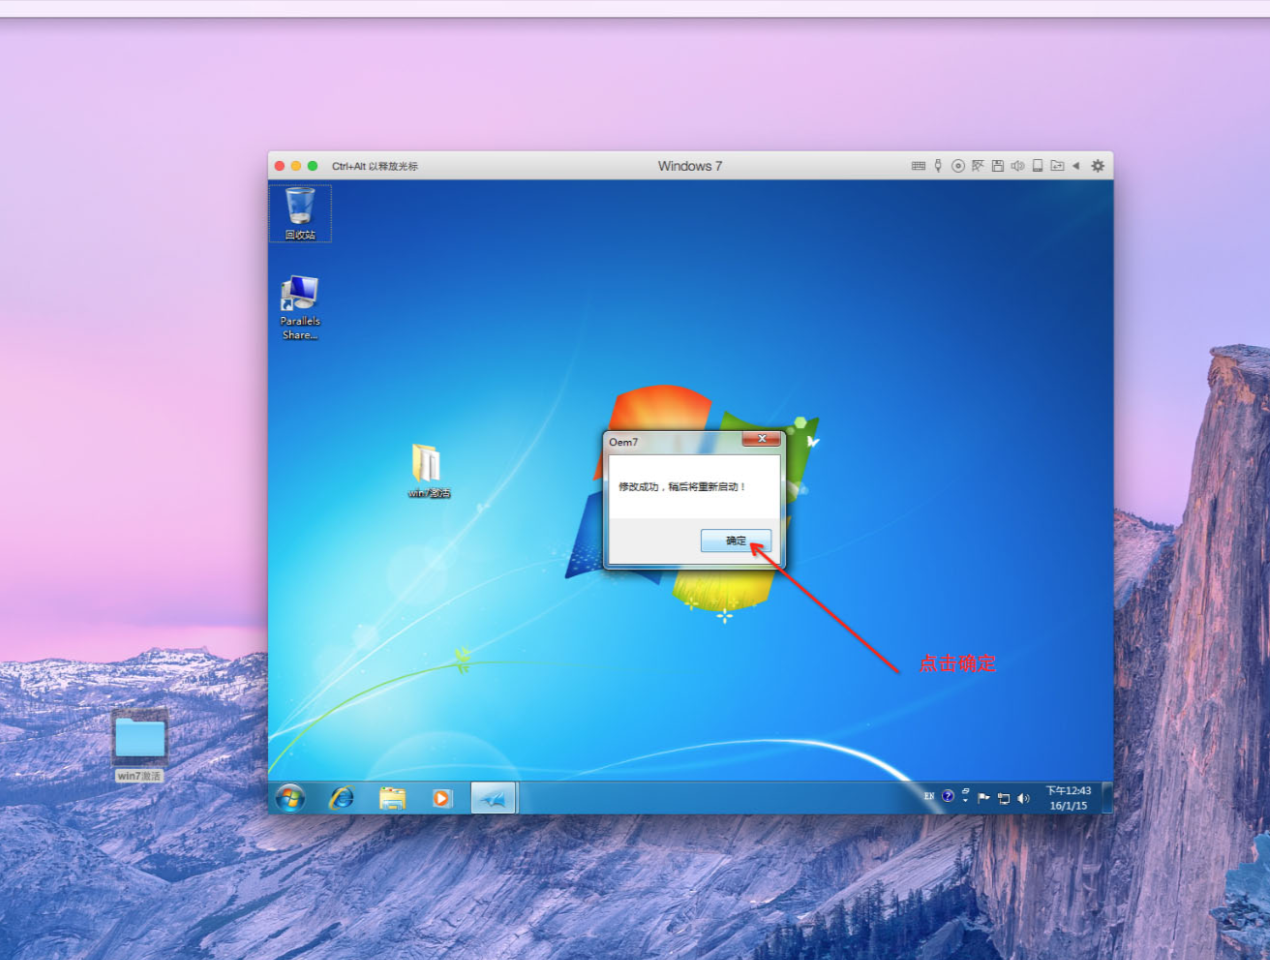Click the shared folder icon in title bar
This screenshot has width=1270, height=960.
coord(1057,166)
